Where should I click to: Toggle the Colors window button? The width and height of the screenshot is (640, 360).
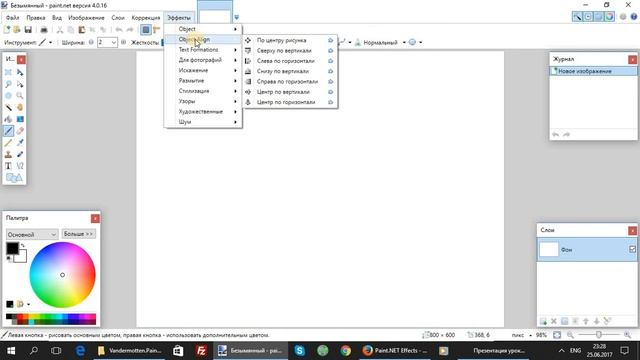coord(609,17)
